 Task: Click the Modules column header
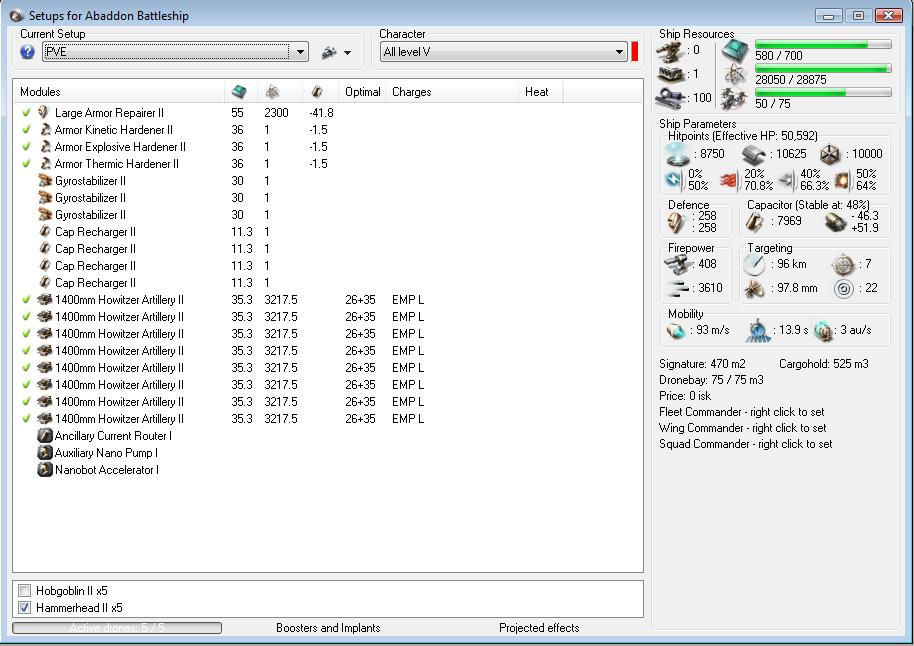[x=118, y=92]
